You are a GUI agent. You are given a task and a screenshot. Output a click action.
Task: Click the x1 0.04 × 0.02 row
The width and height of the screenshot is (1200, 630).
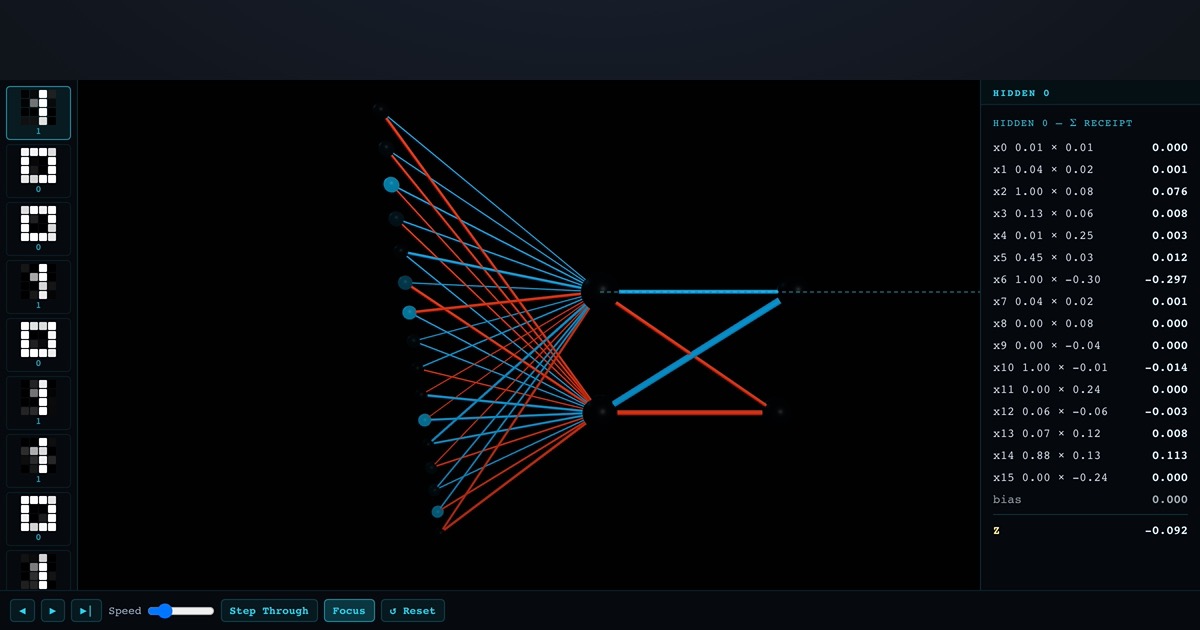1090,169
